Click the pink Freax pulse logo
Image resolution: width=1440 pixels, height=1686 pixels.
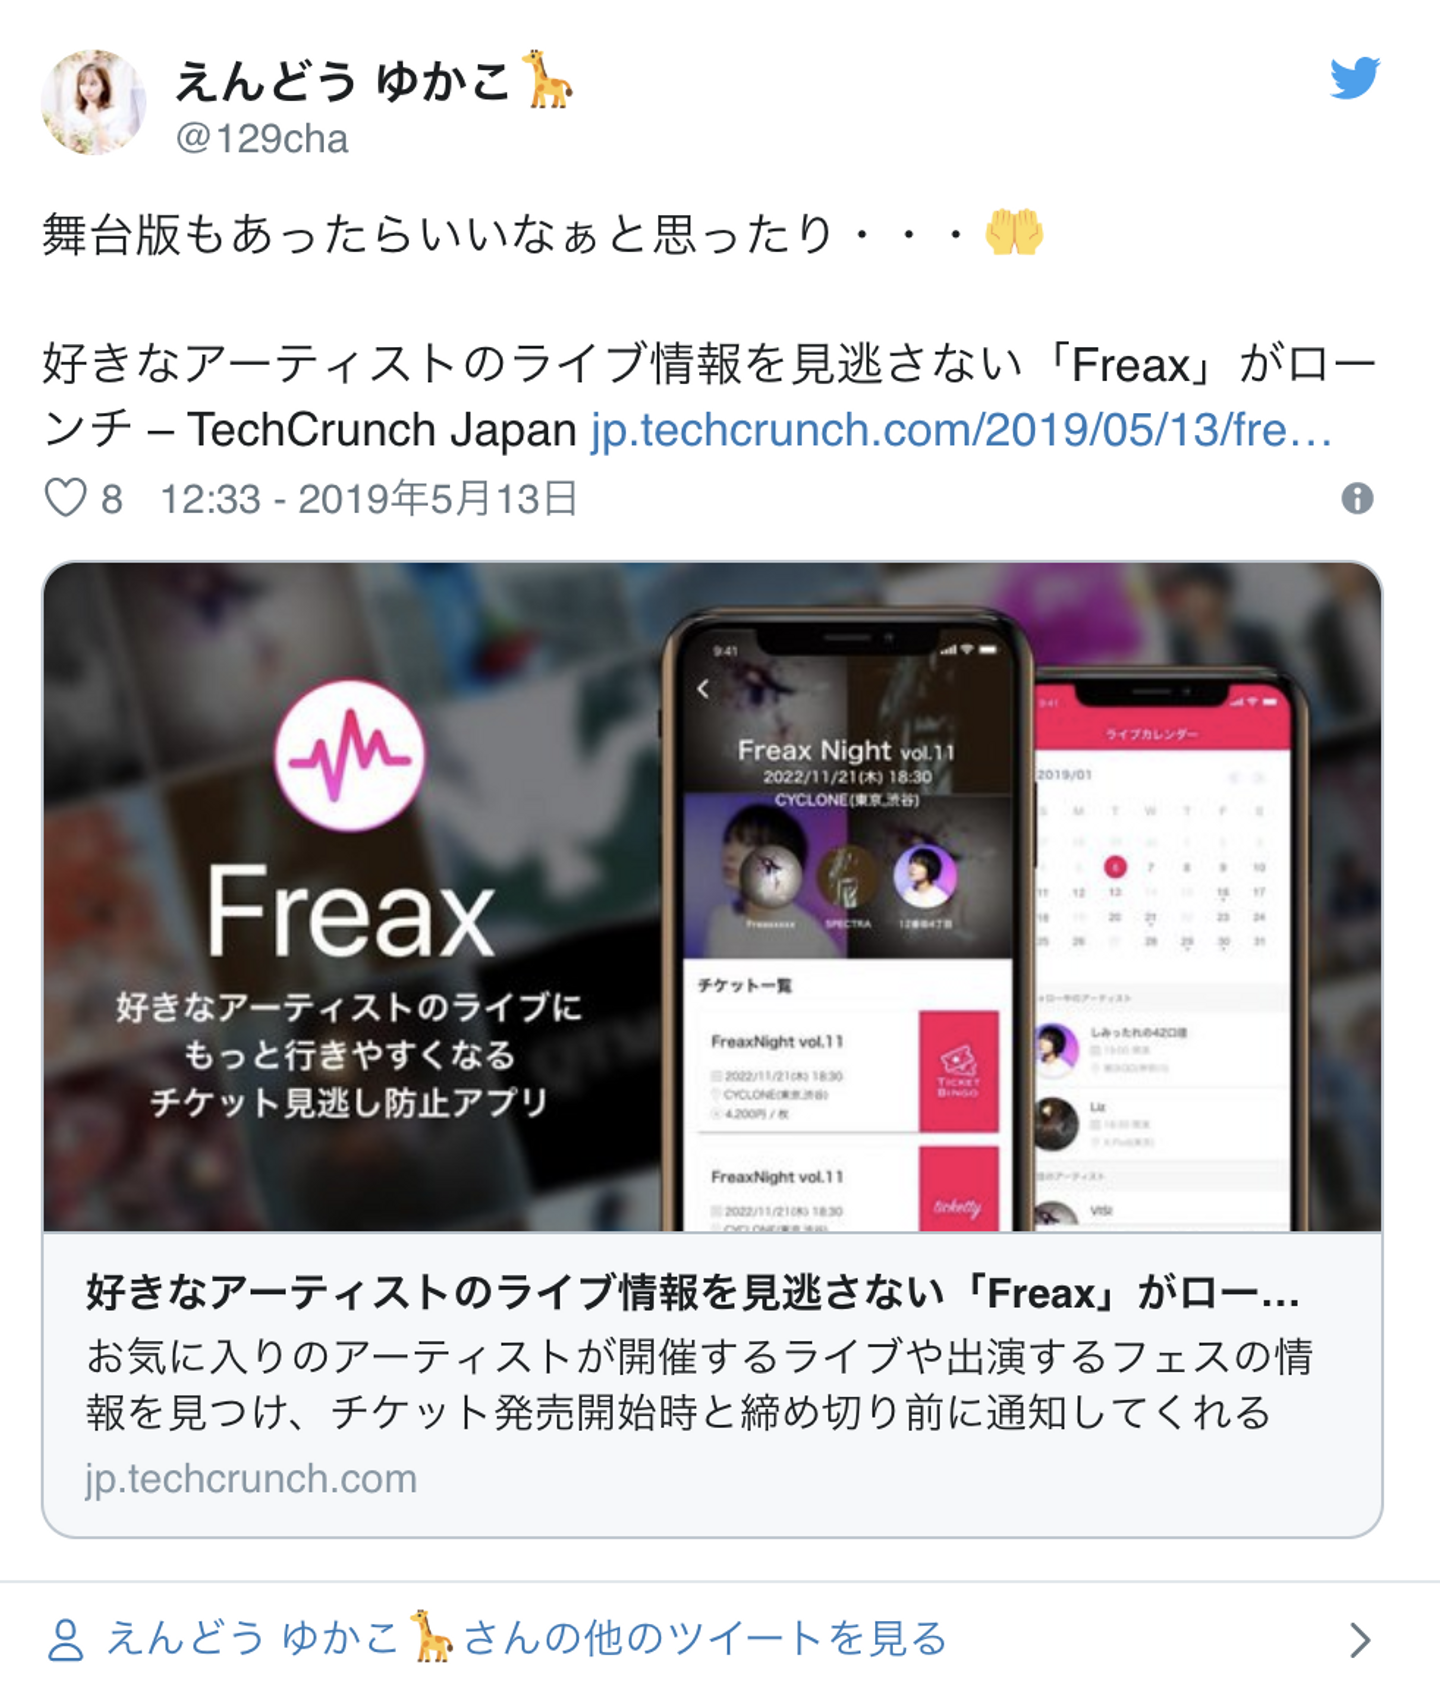click(x=350, y=756)
